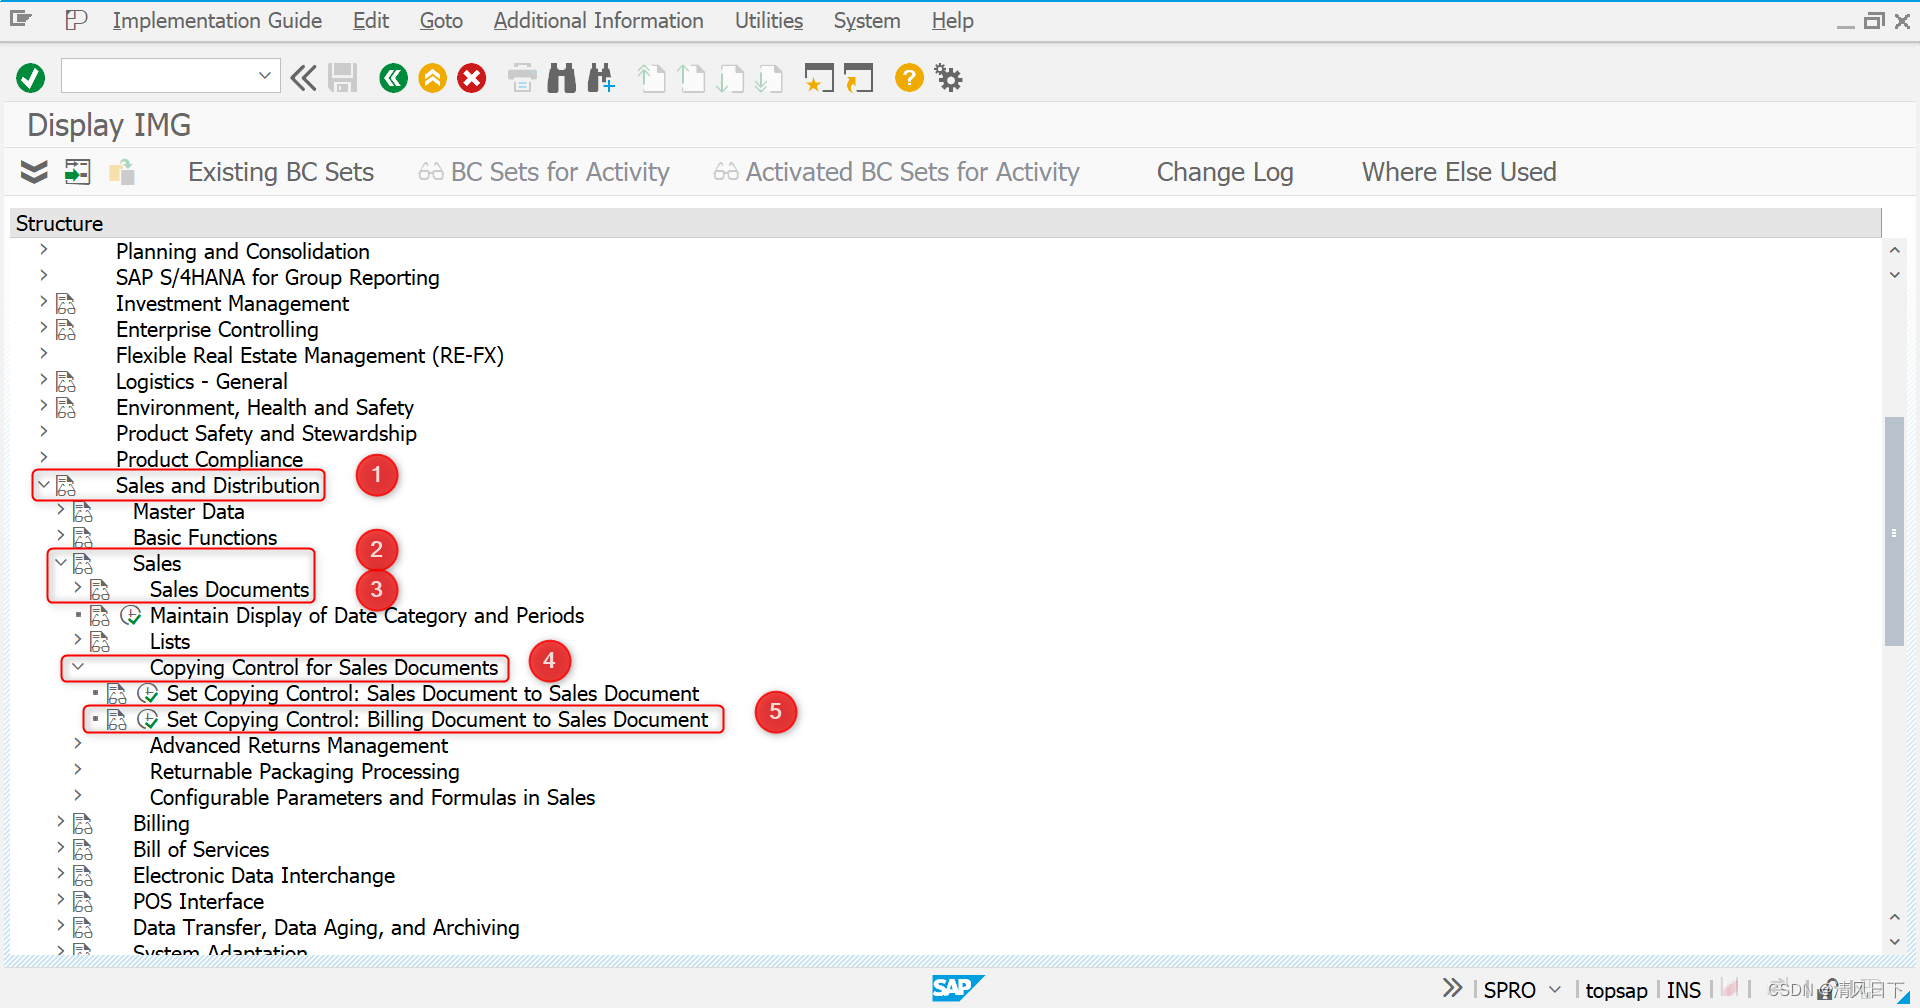Click the command input field
The width and height of the screenshot is (1920, 1008).
(158, 76)
